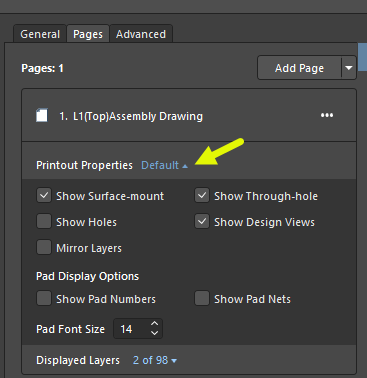Enable Show Holes checkbox
This screenshot has height=378, width=367.
[x=44, y=222]
